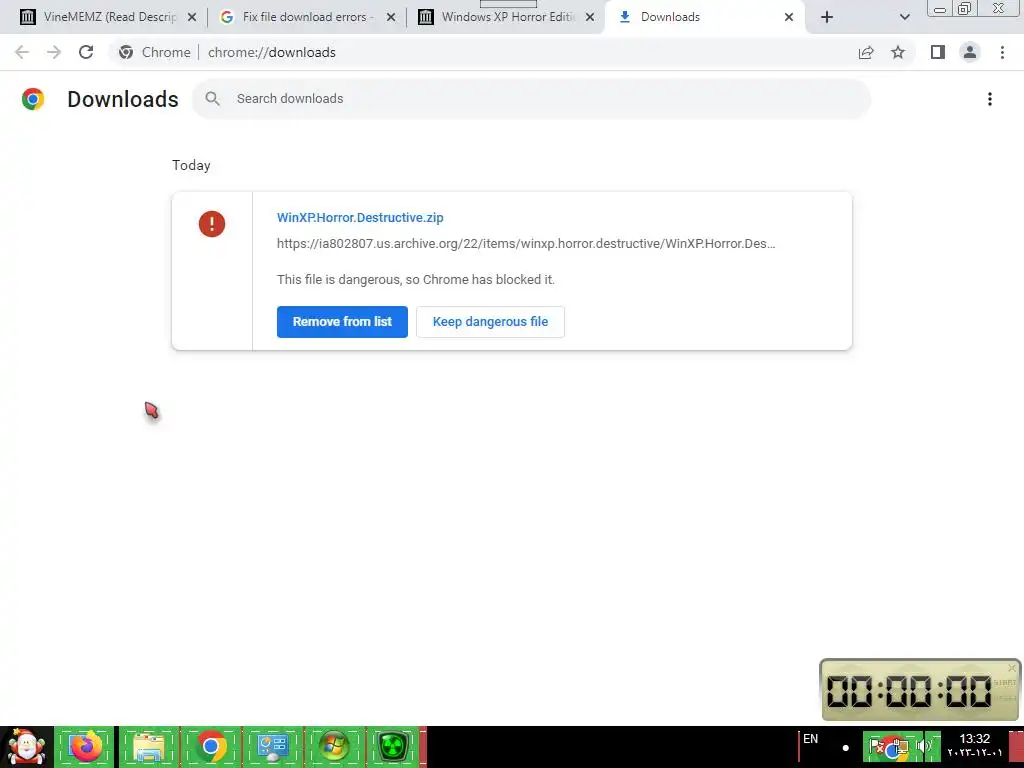Share this page icon
1024x768 pixels.
(x=866, y=52)
